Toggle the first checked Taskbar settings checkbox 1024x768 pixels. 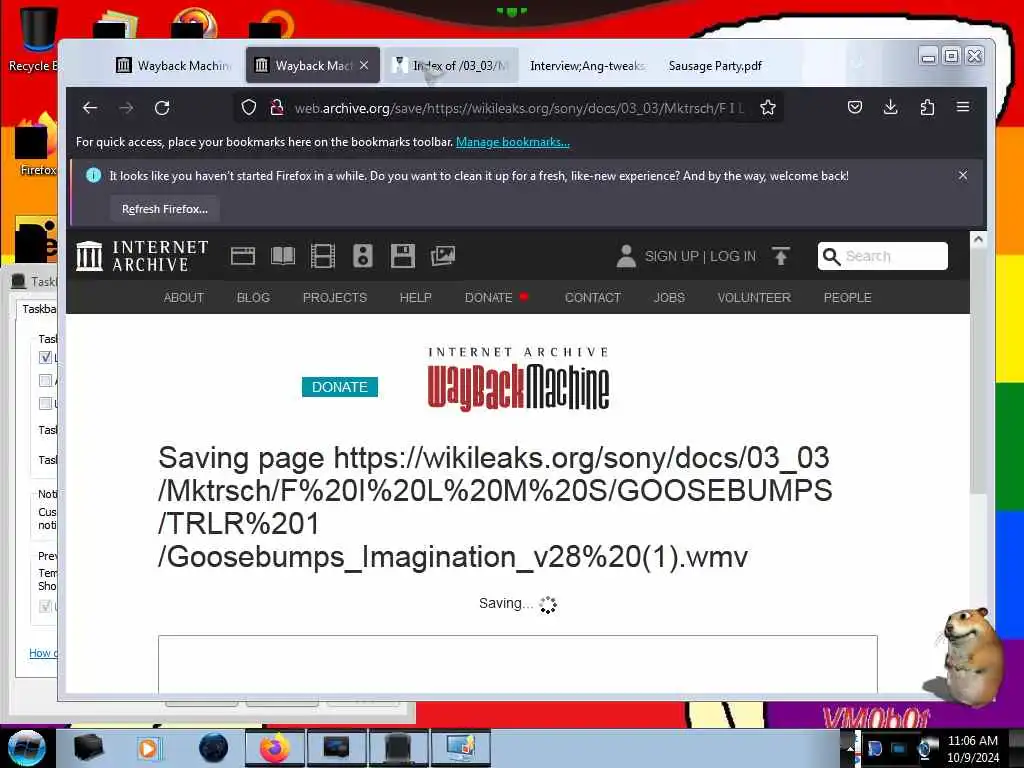click(45, 357)
